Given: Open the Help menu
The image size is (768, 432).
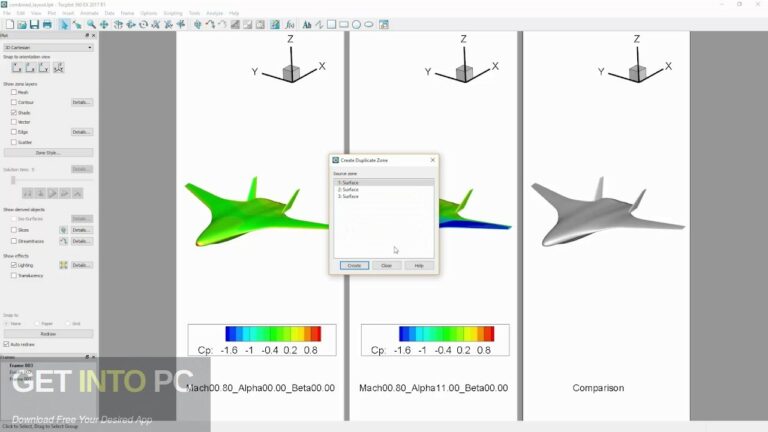Looking at the screenshot, I should [234, 13].
